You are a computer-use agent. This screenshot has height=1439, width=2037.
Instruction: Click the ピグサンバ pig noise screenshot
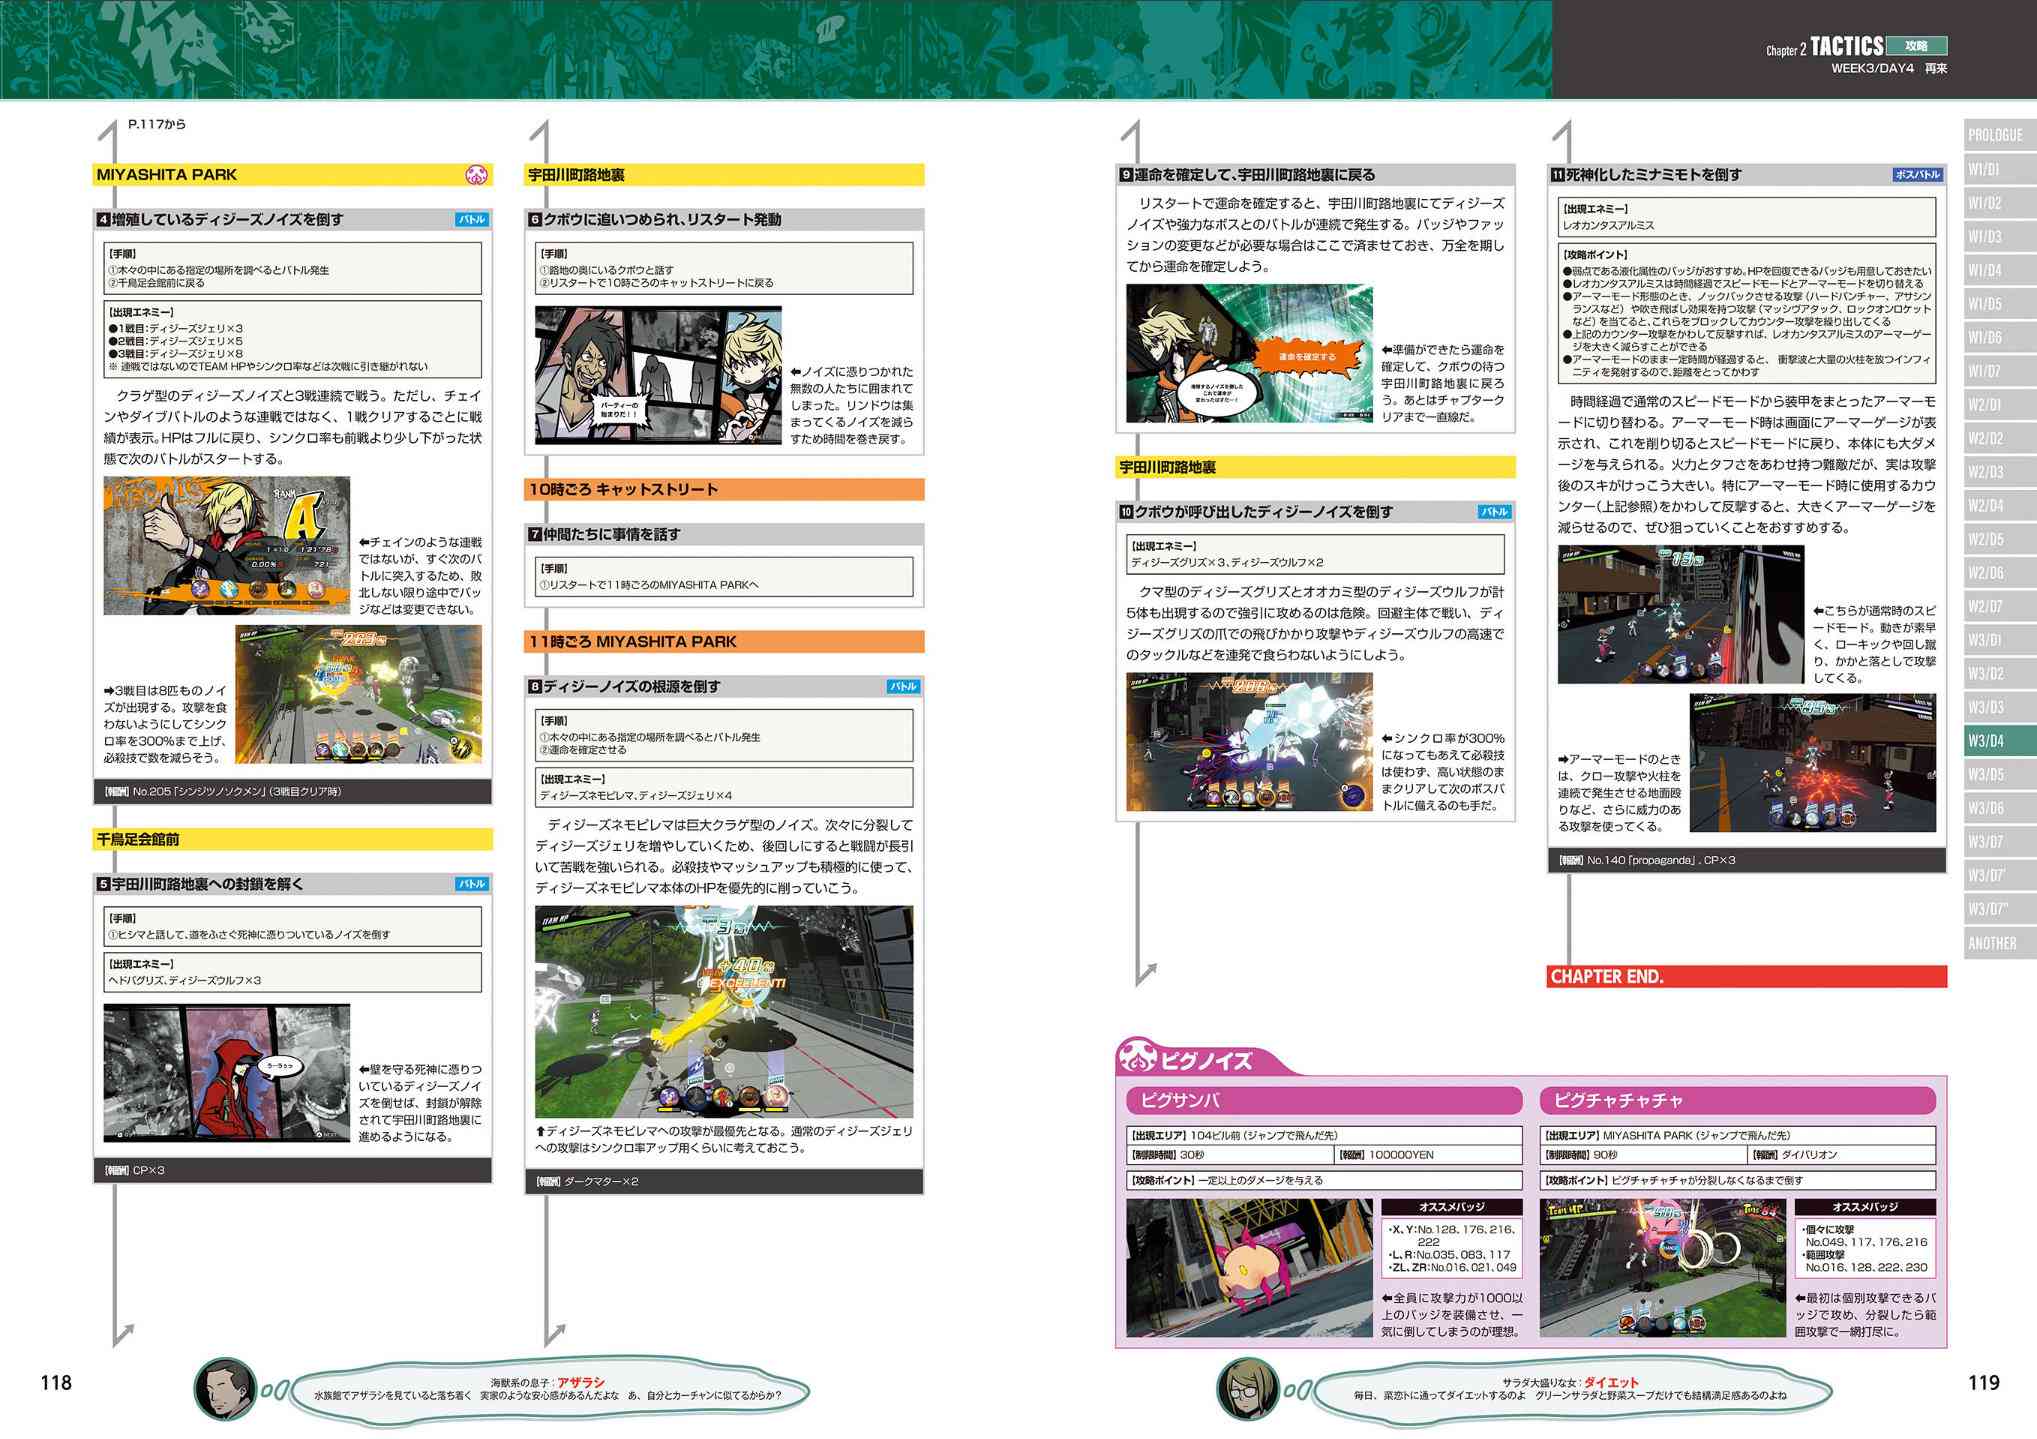1248,1268
